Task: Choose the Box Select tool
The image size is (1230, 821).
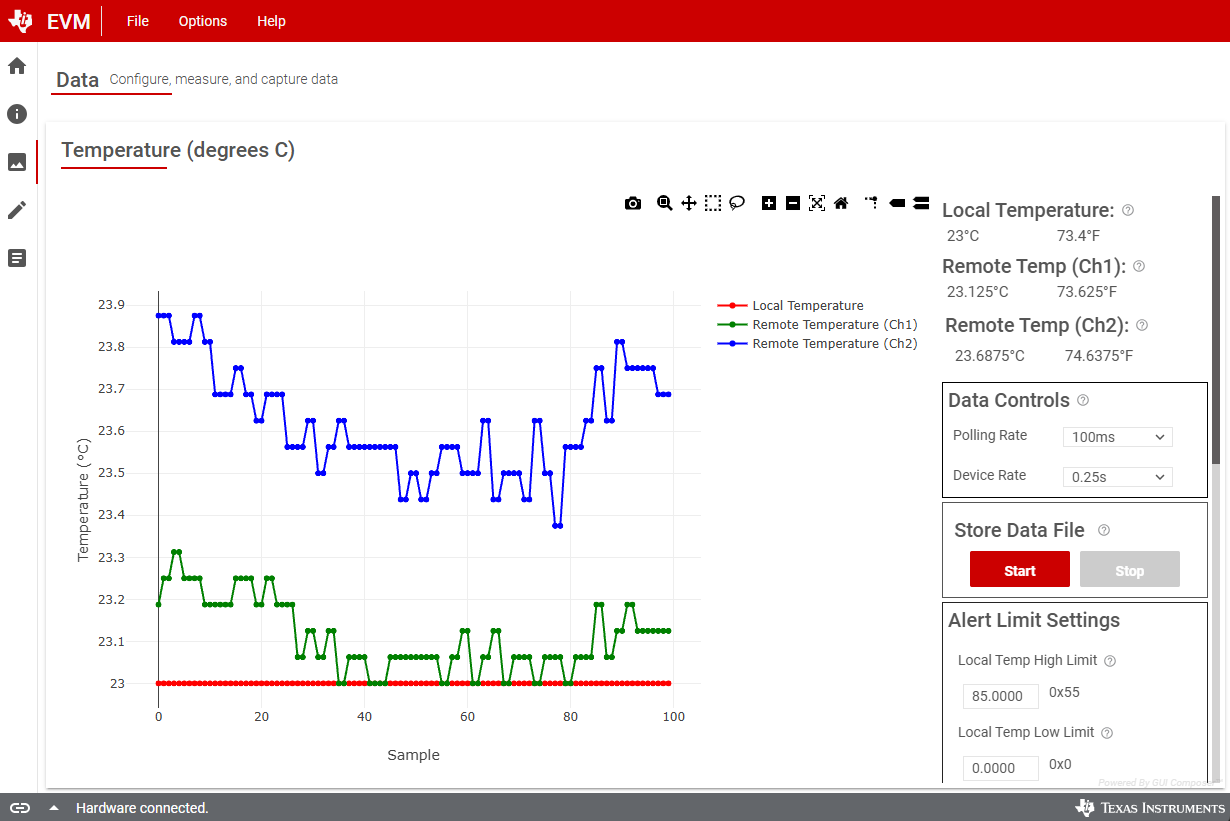Action: [x=713, y=203]
